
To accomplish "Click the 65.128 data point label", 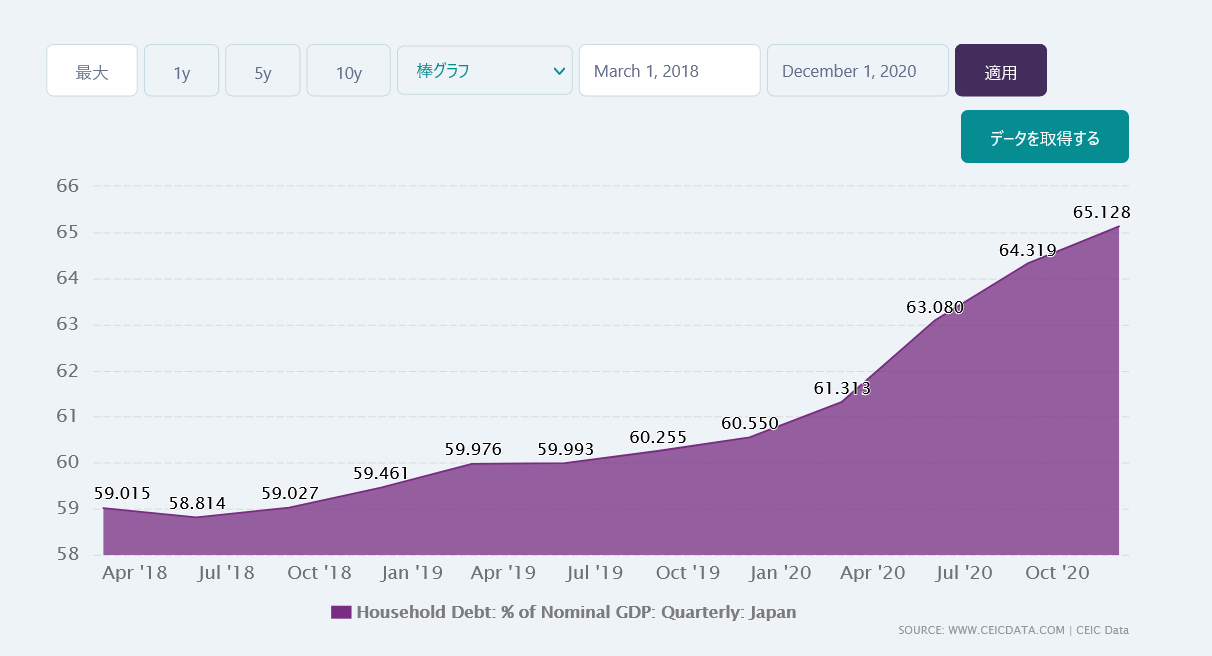I will click(1101, 212).
